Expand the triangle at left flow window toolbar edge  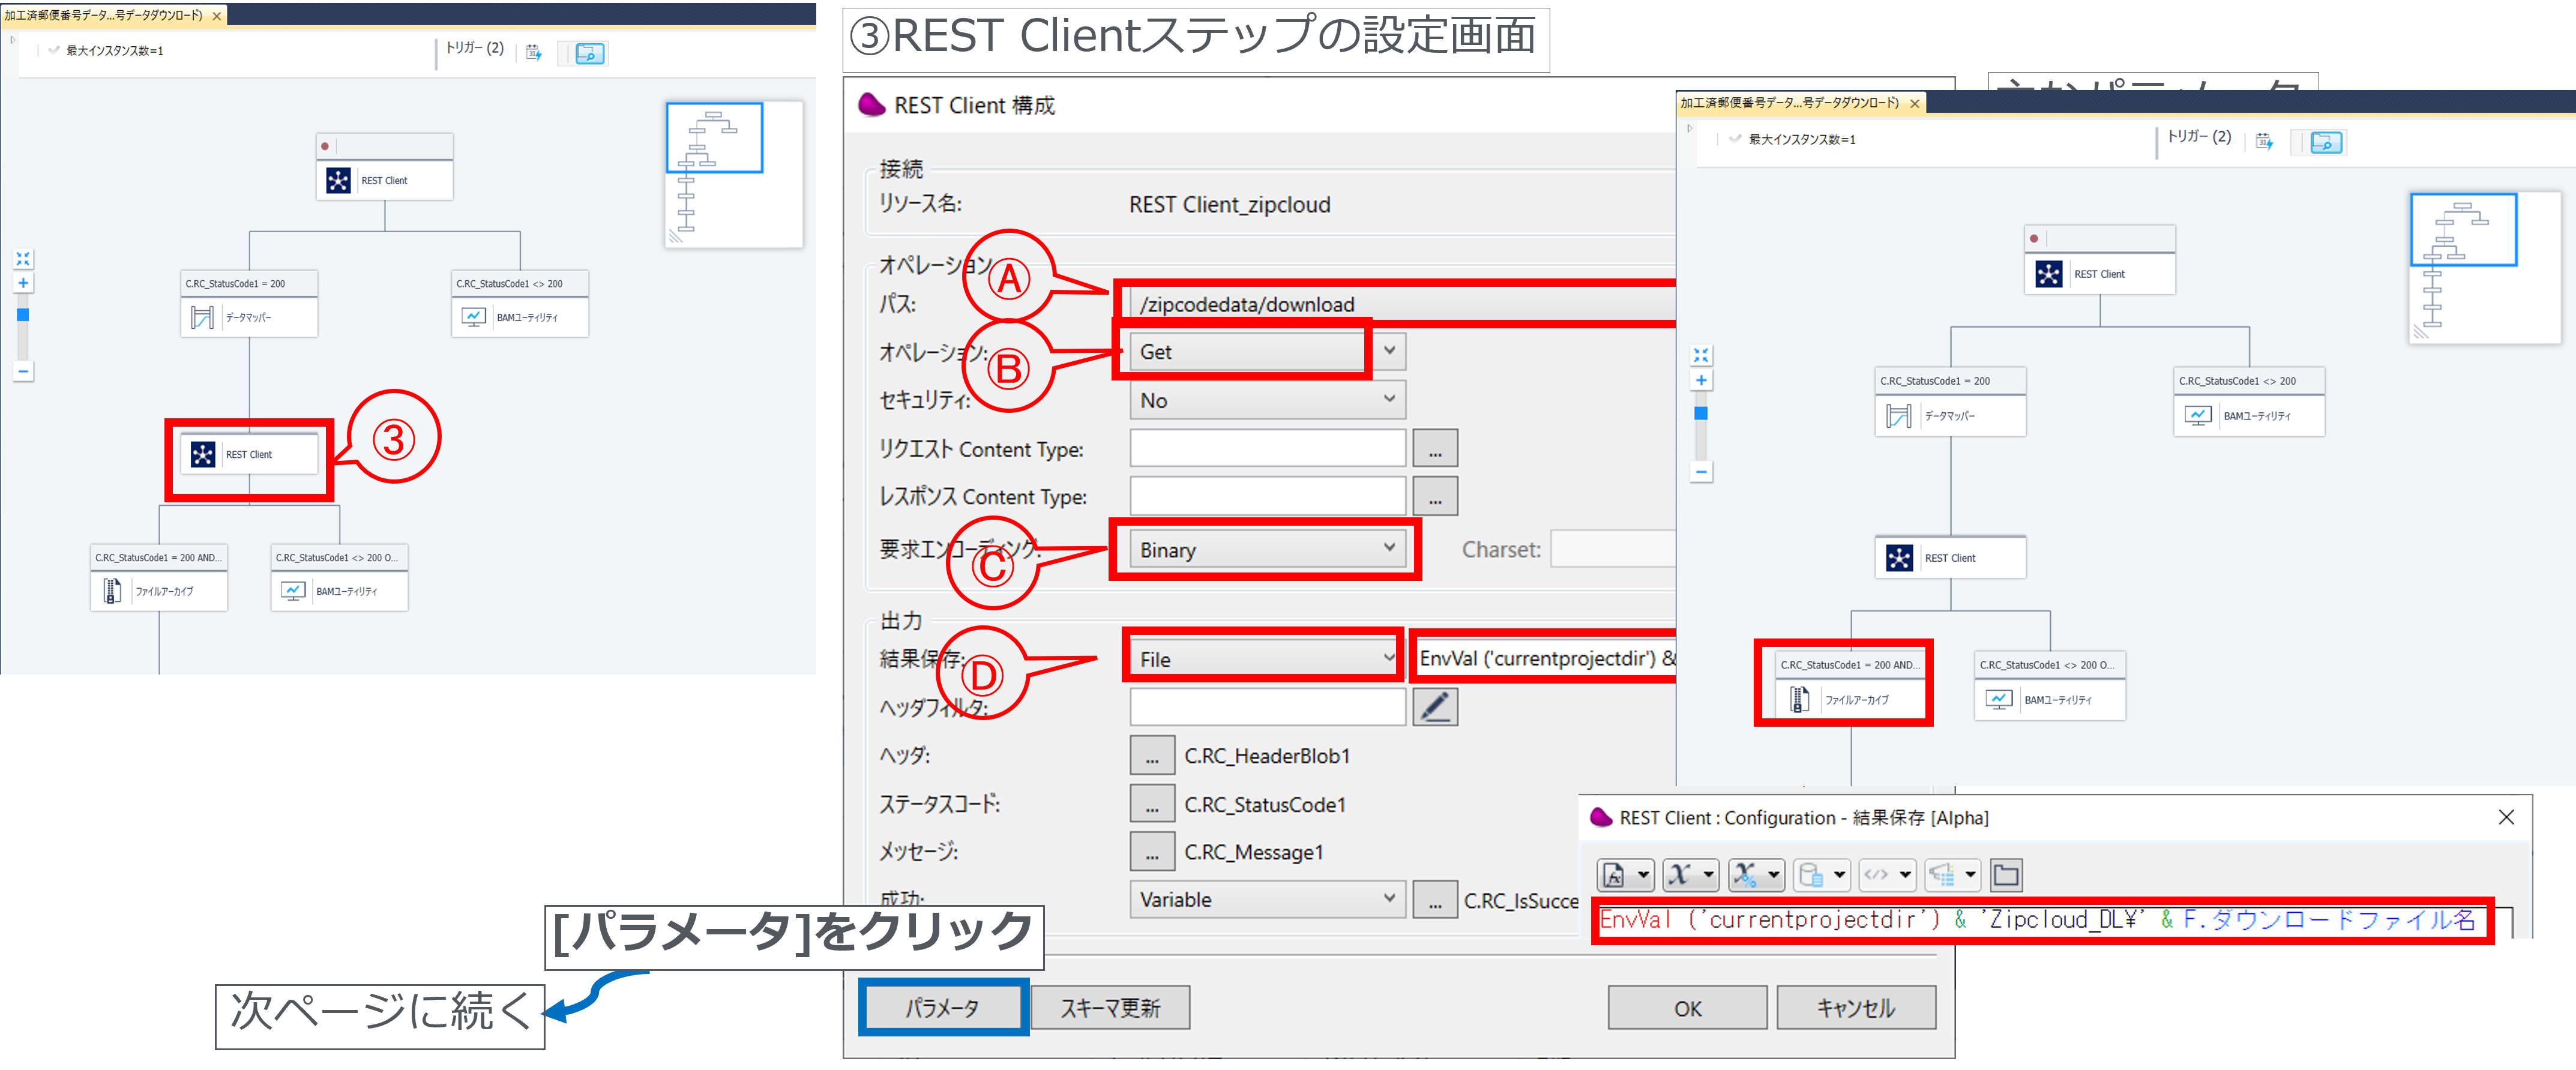[13, 40]
